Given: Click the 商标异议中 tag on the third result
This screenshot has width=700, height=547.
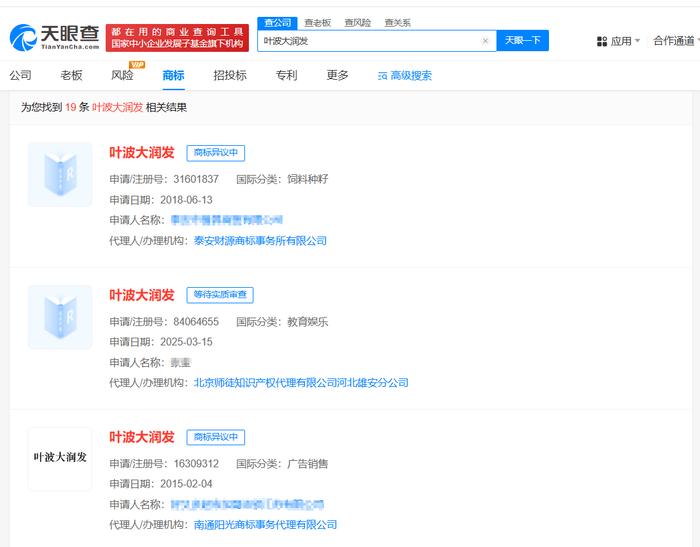Looking at the screenshot, I should tap(216, 437).
